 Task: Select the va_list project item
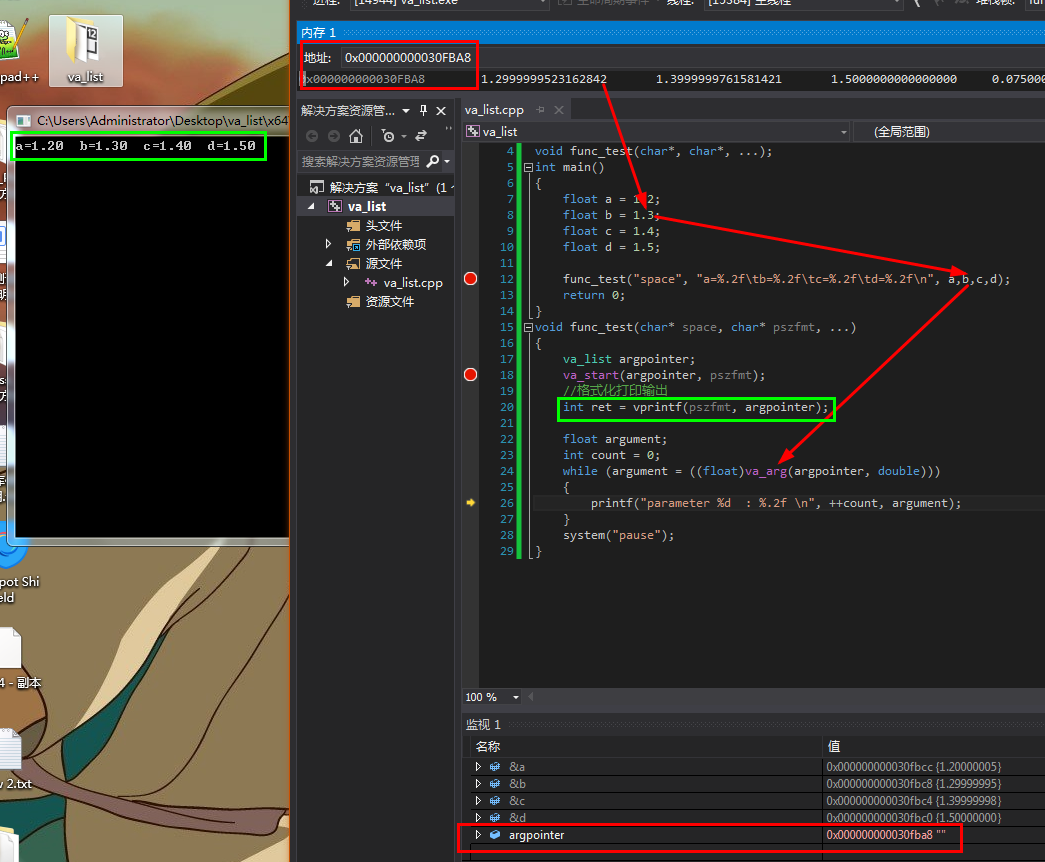[367, 207]
